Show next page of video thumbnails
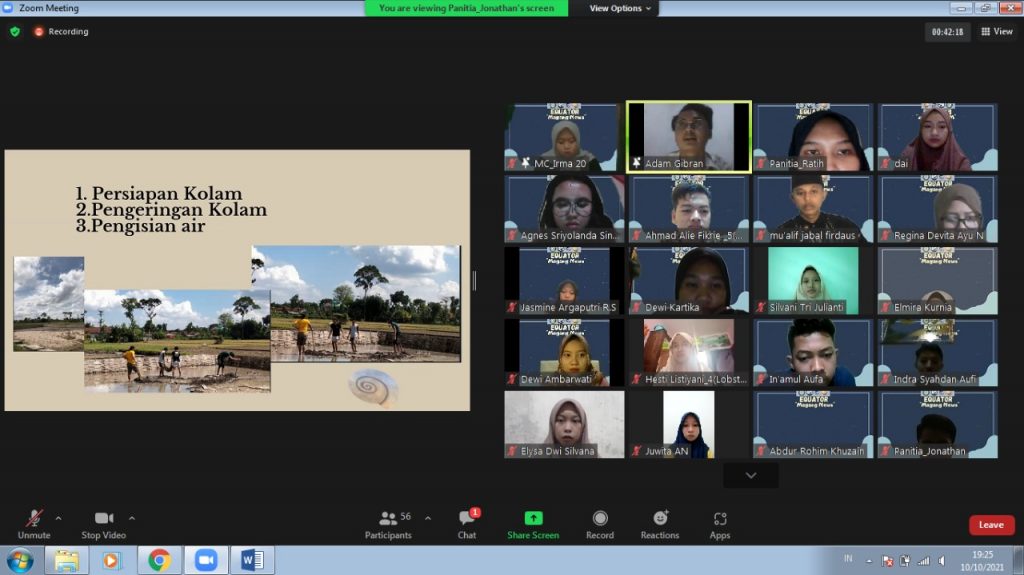Screen dimensions: 1024x575 coord(751,475)
